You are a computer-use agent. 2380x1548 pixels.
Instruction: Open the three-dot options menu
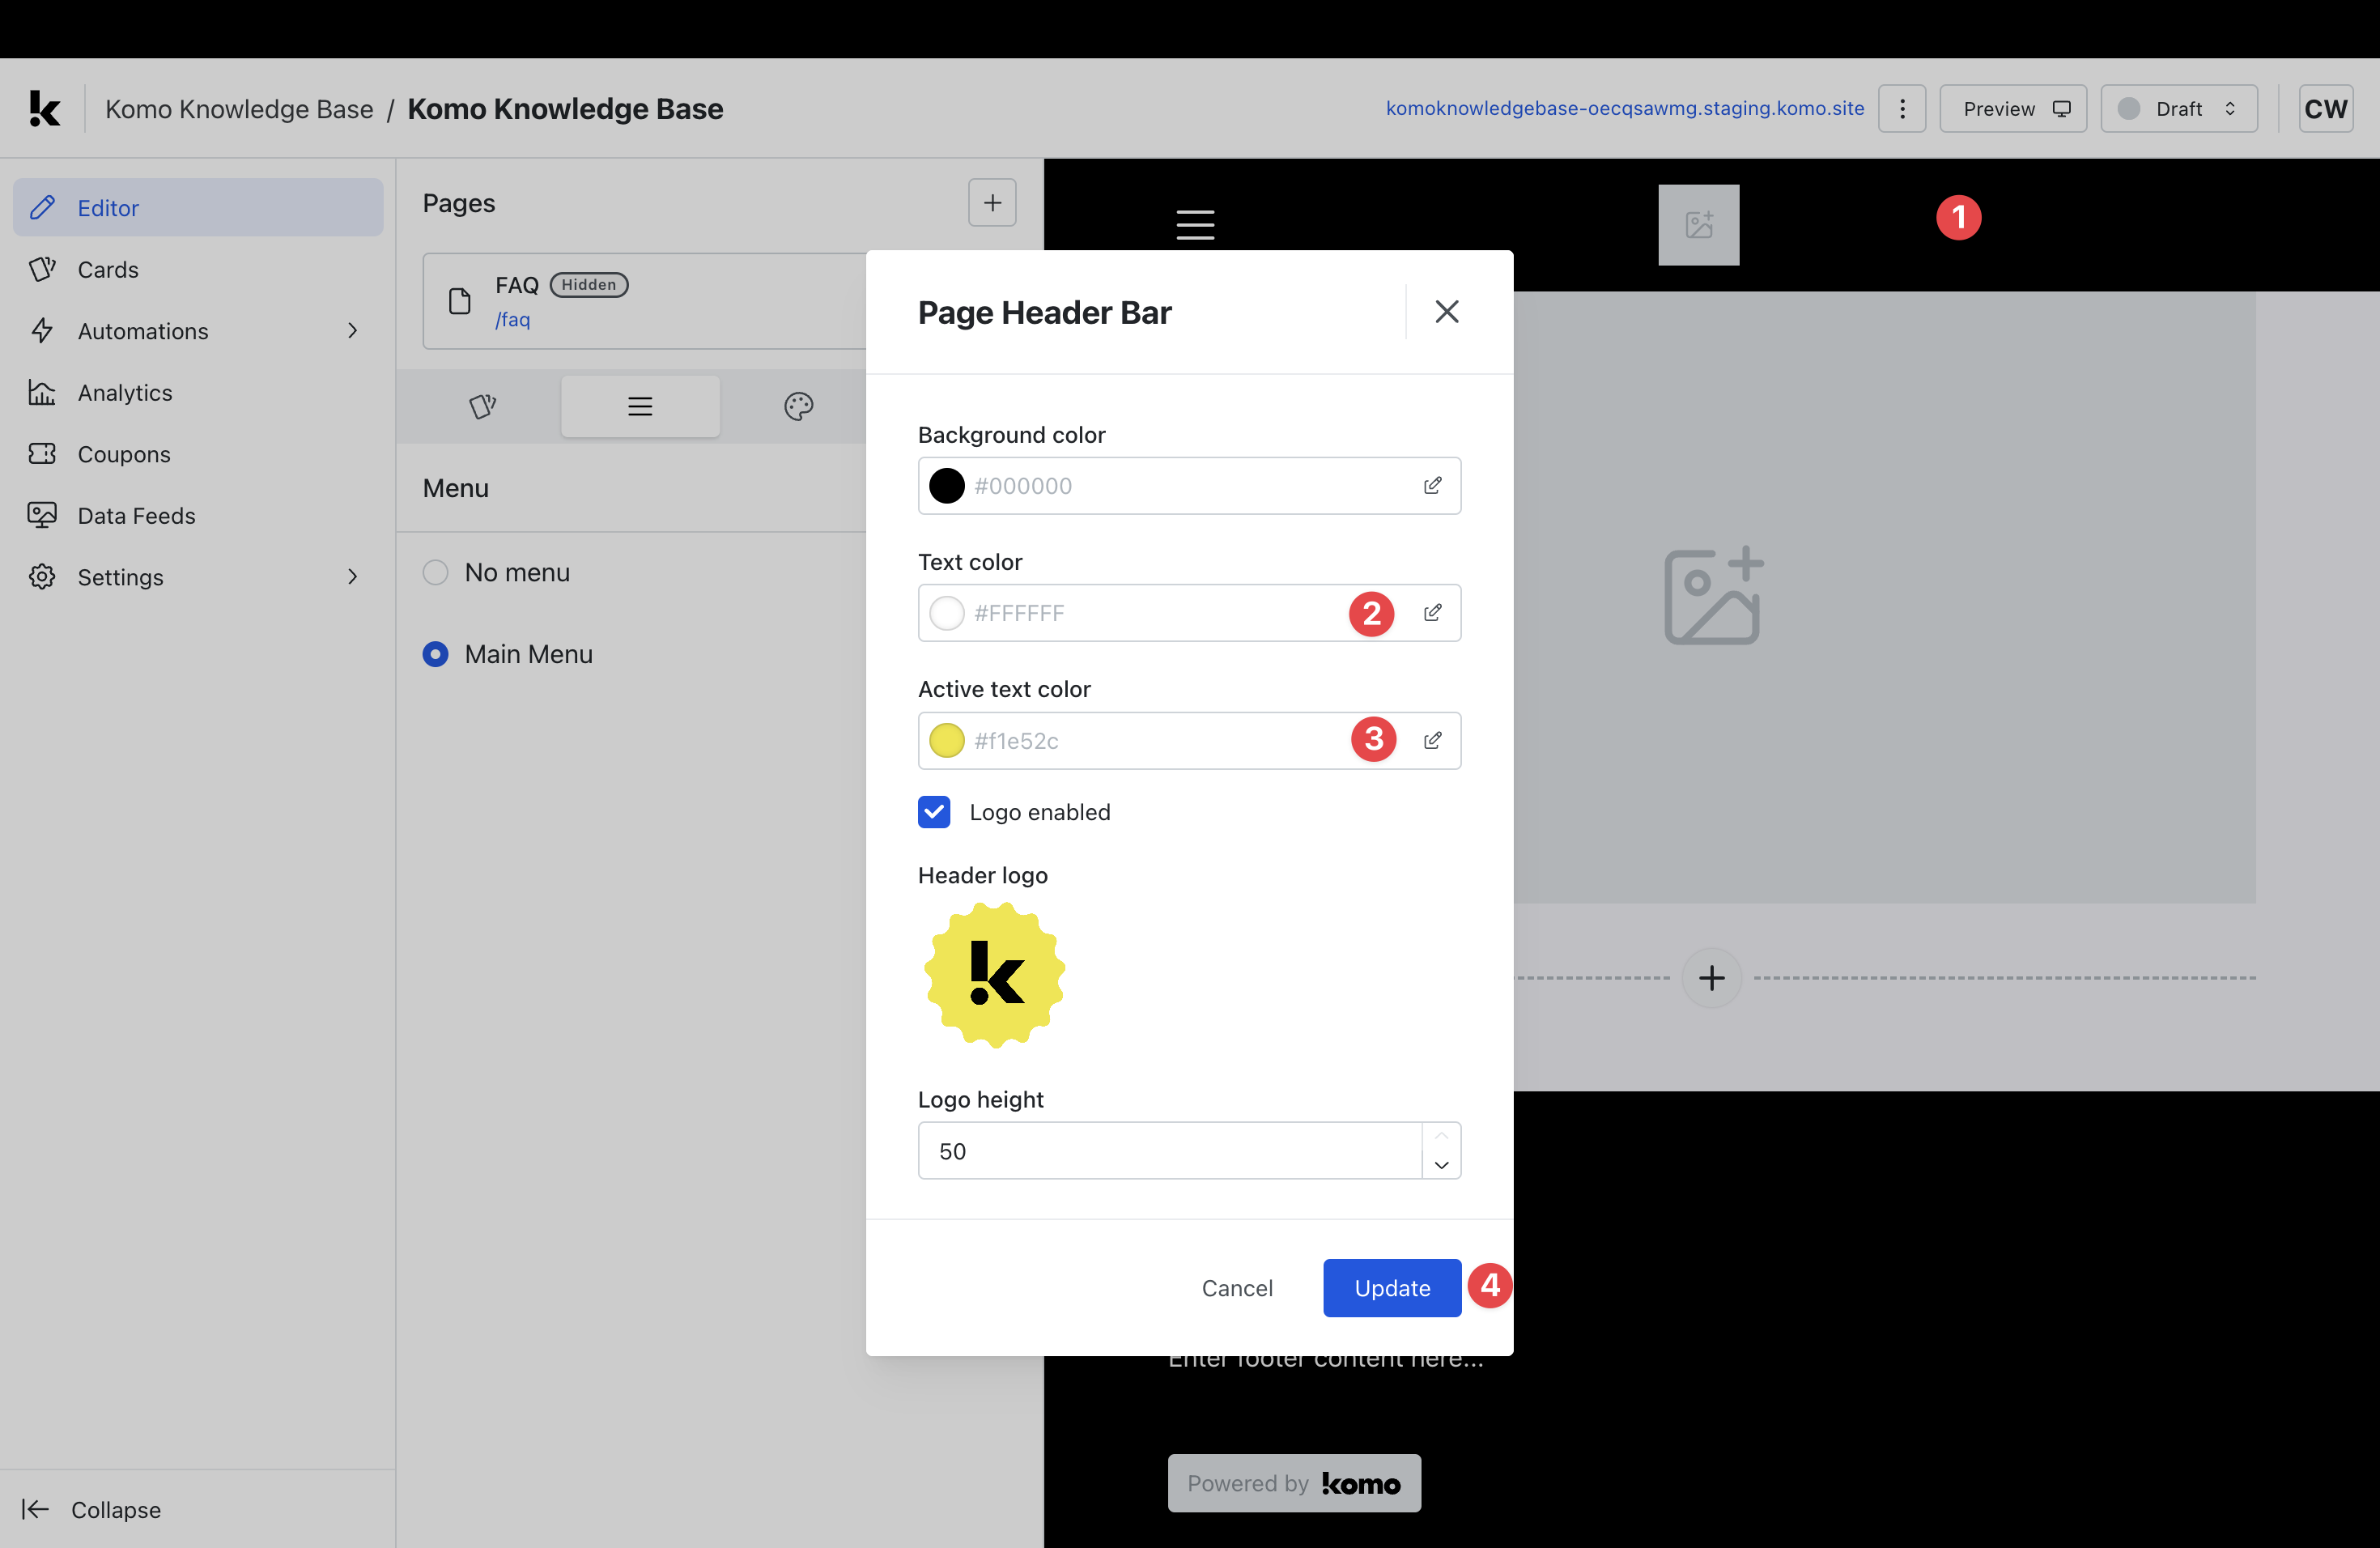click(1902, 108)
